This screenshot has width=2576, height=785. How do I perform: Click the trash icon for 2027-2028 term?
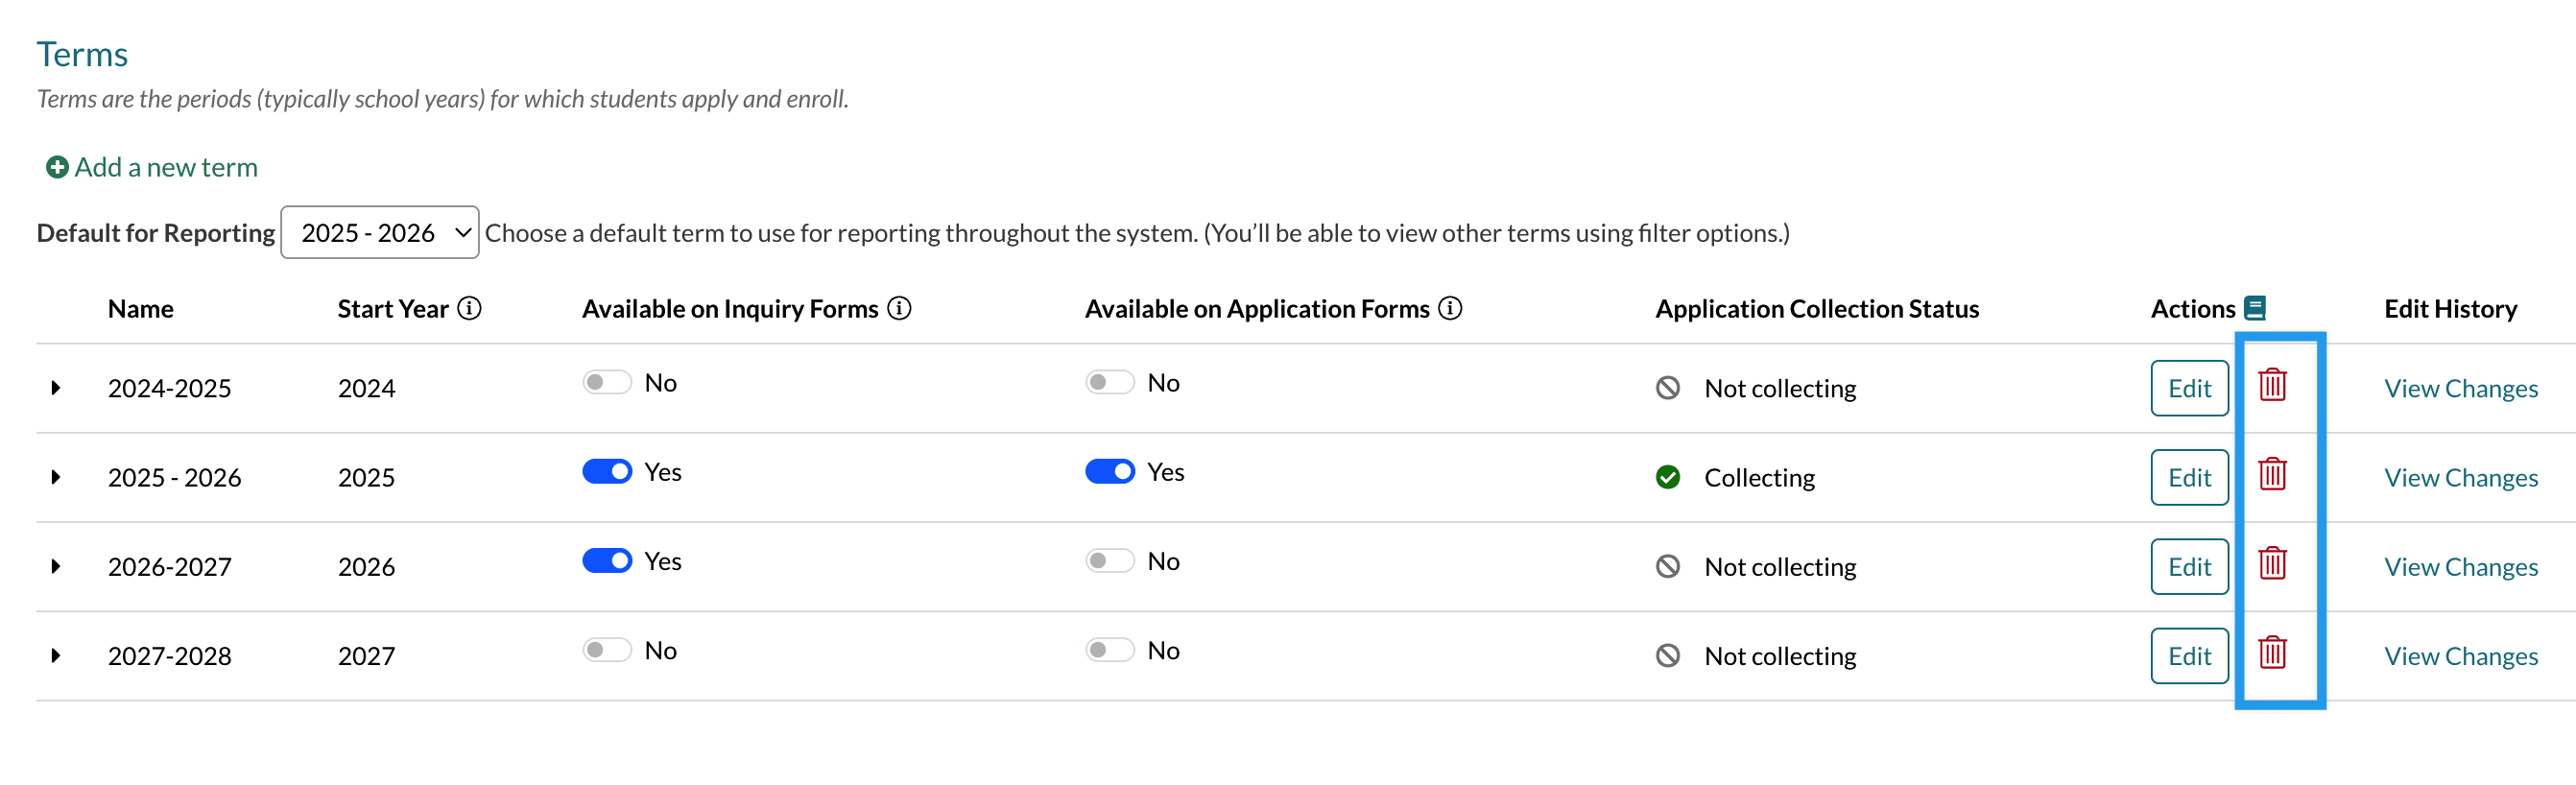[2272, 652]
